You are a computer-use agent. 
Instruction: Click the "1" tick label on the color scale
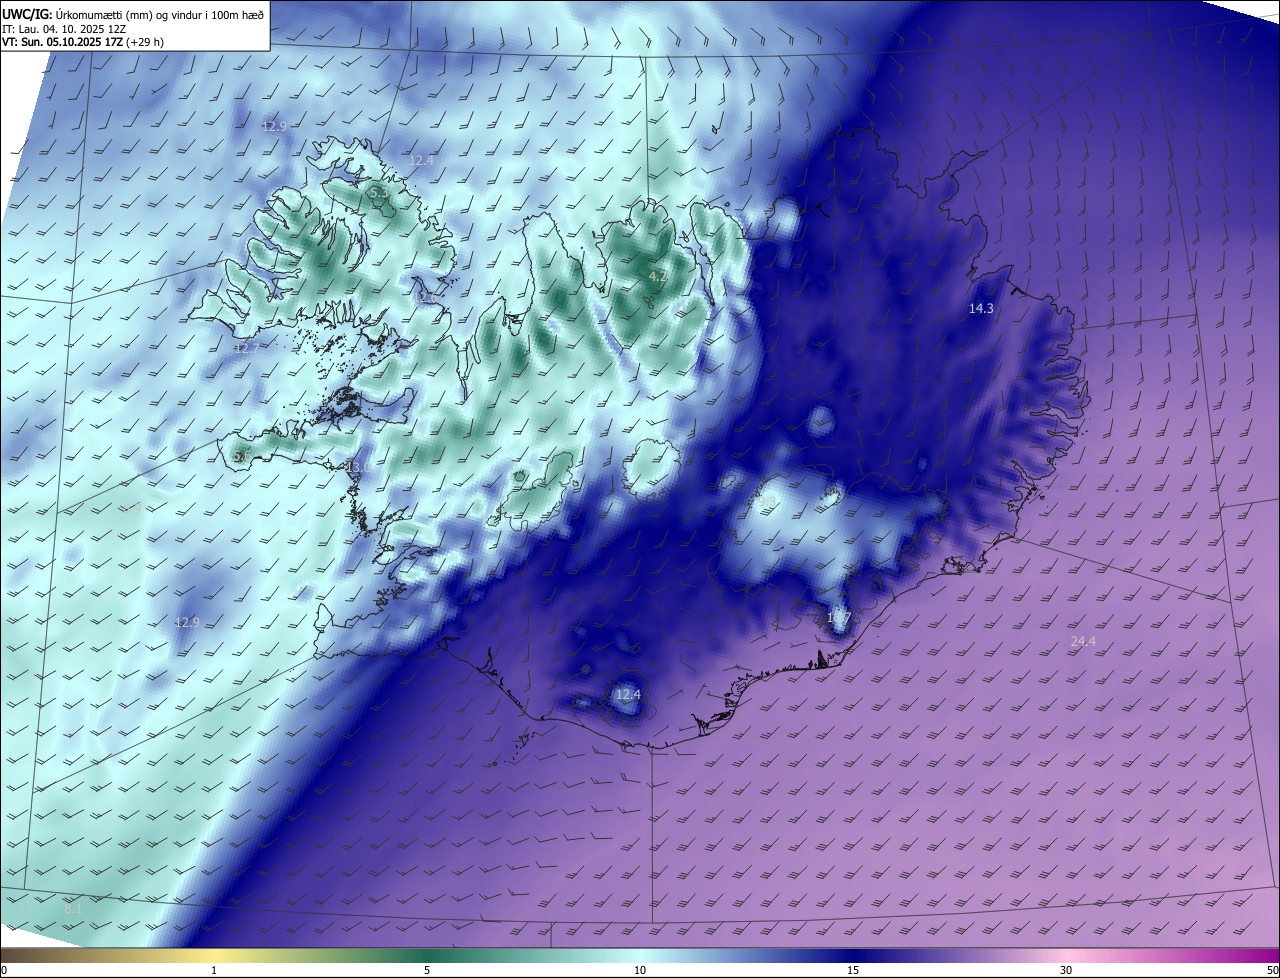(x=214, y=970)
